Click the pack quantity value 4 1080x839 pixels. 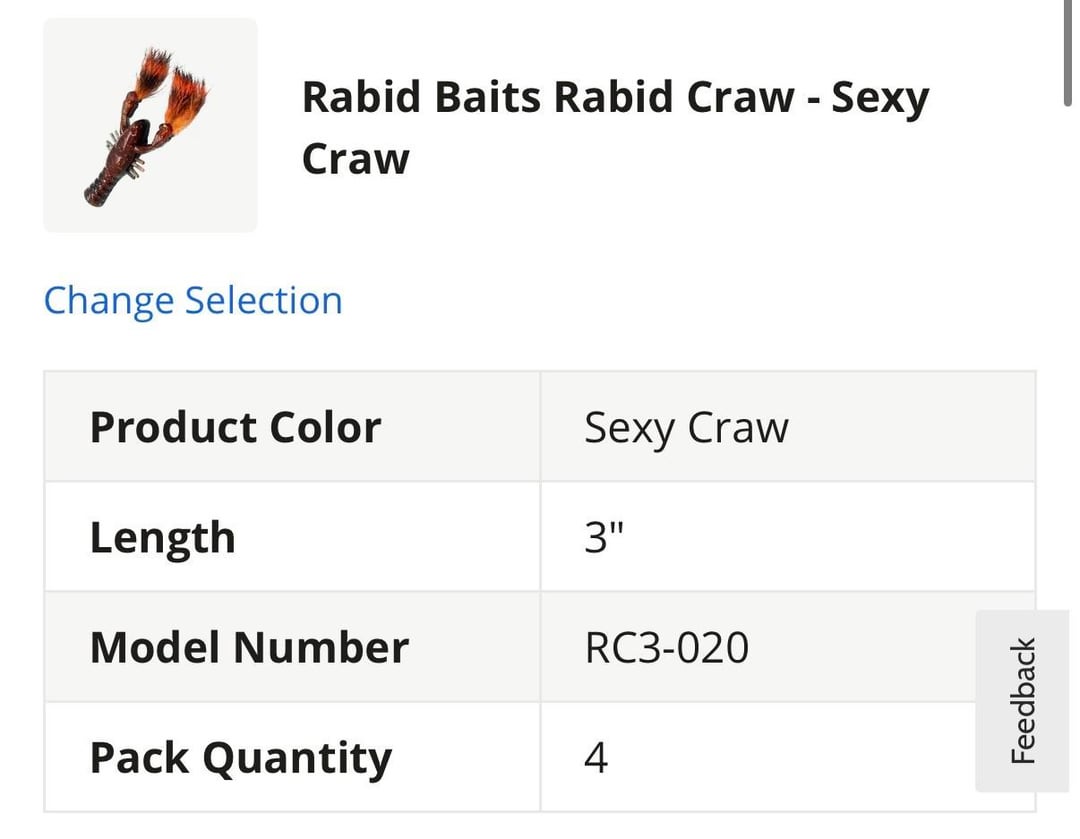click(x=596, y=758)
